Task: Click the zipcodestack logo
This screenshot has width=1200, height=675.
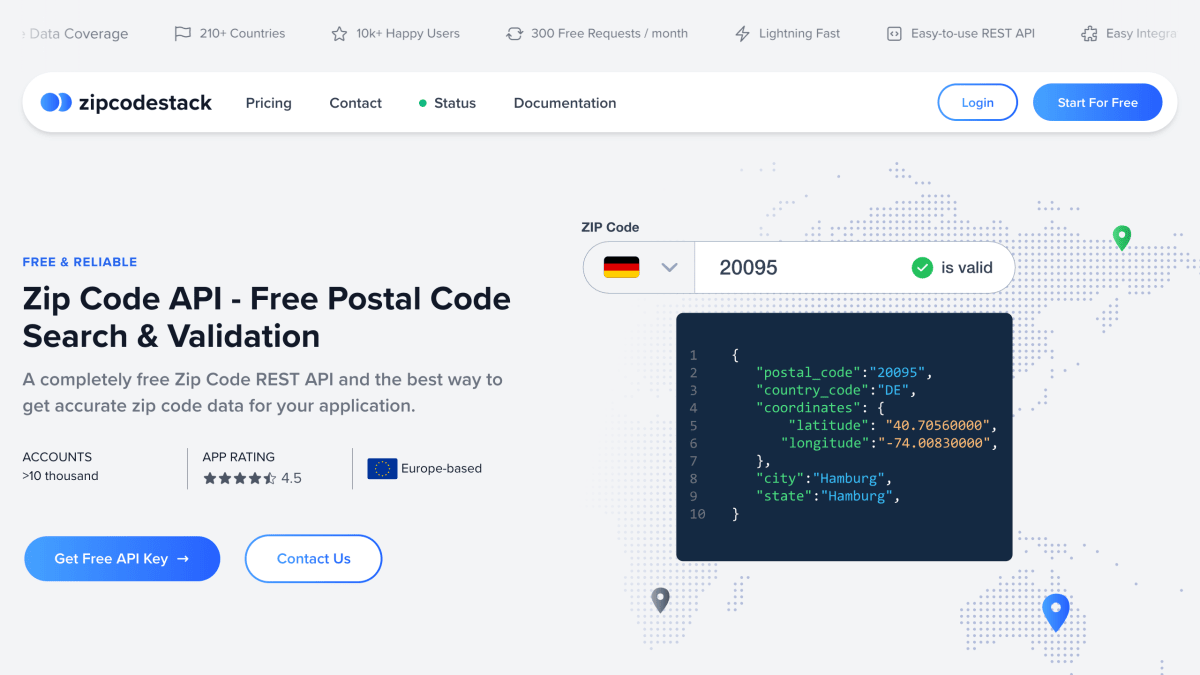Action: [x=126, y=103]
